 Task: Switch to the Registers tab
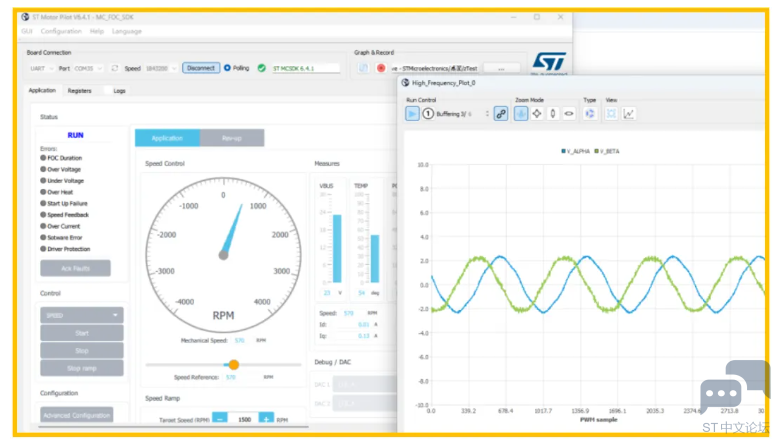pos(79,91)
